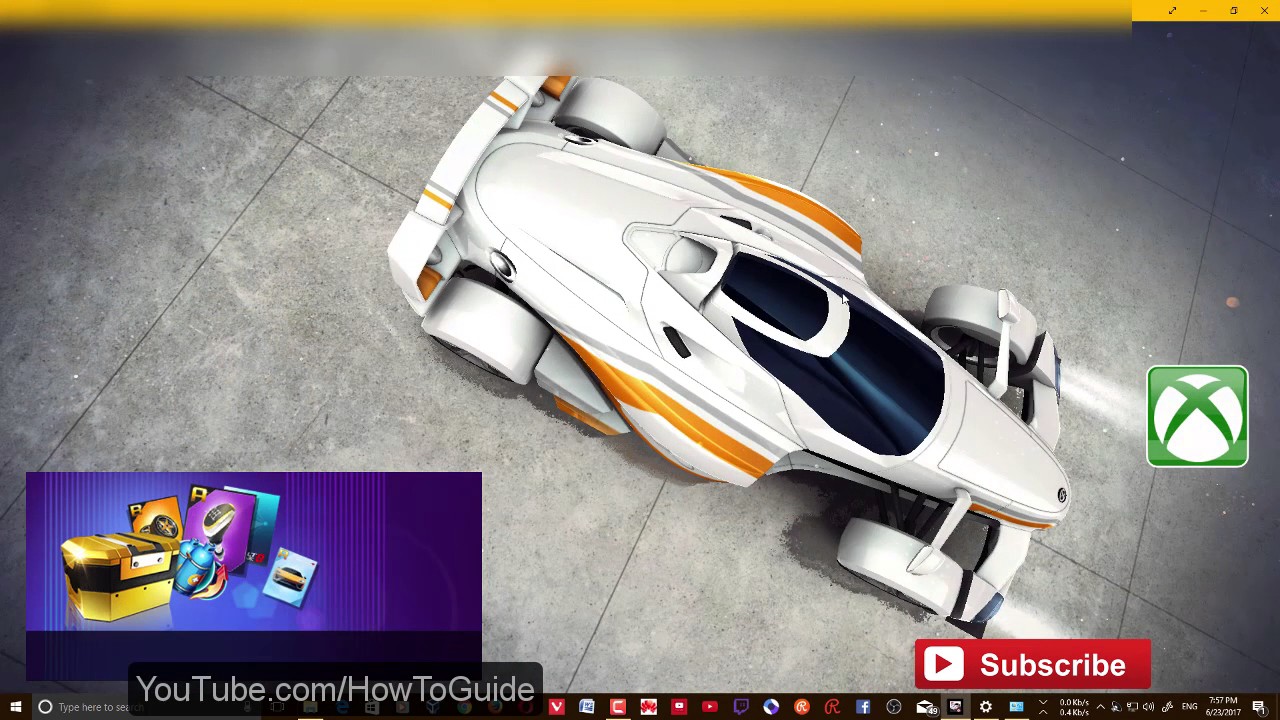Expand hidden system tray icons chevron
Screen dimensions: 1280x720
click(1101, 707)
